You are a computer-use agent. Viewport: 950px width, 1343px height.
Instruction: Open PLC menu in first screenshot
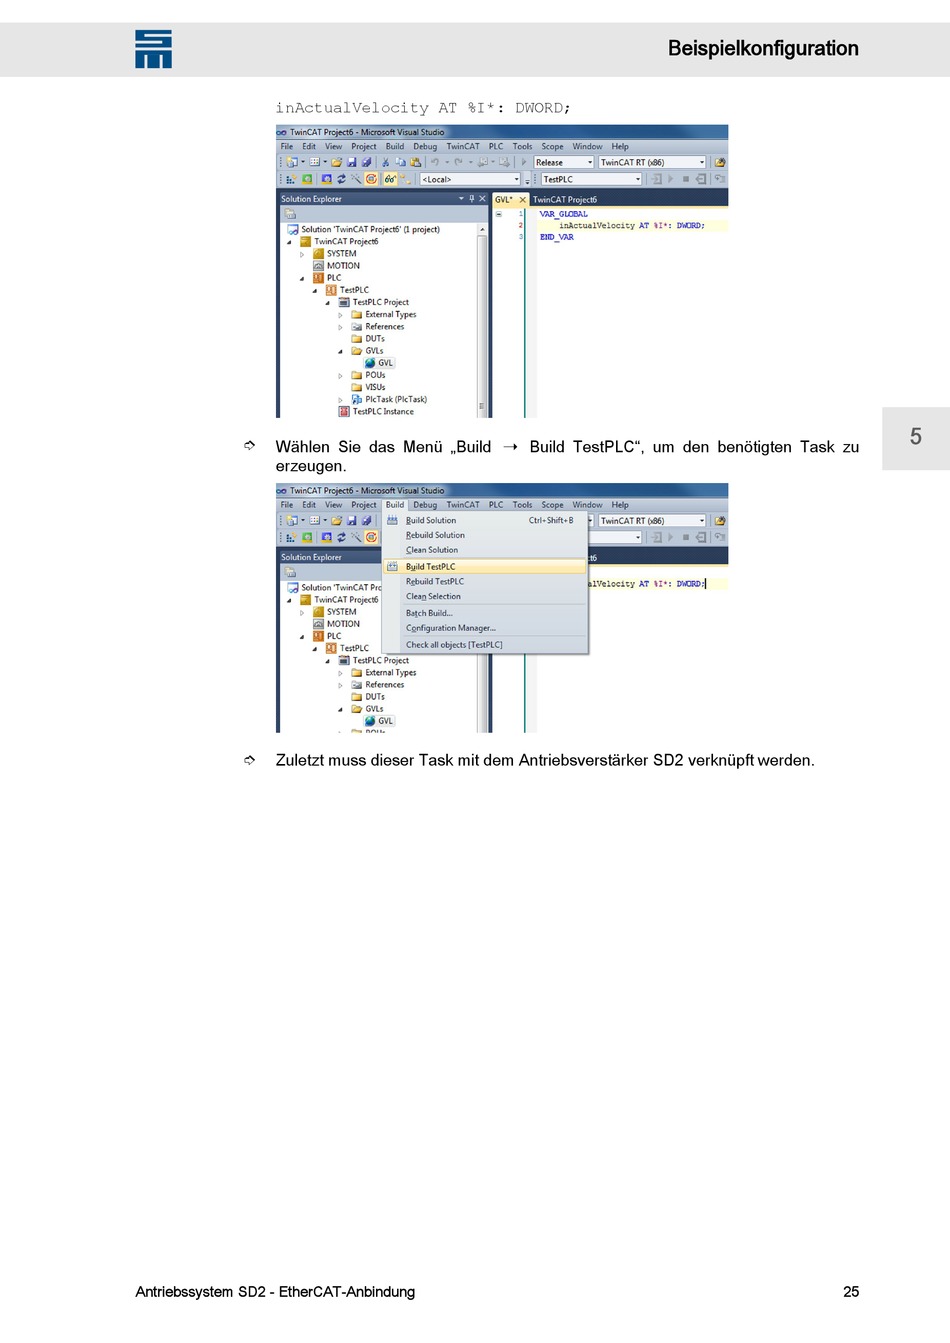[496, 146]
